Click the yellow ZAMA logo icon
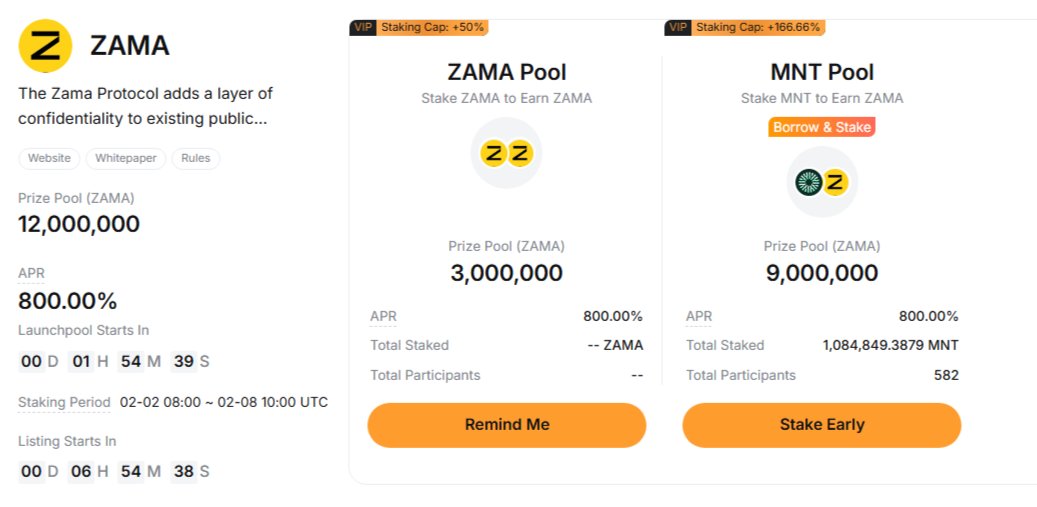 pos(45,45)
